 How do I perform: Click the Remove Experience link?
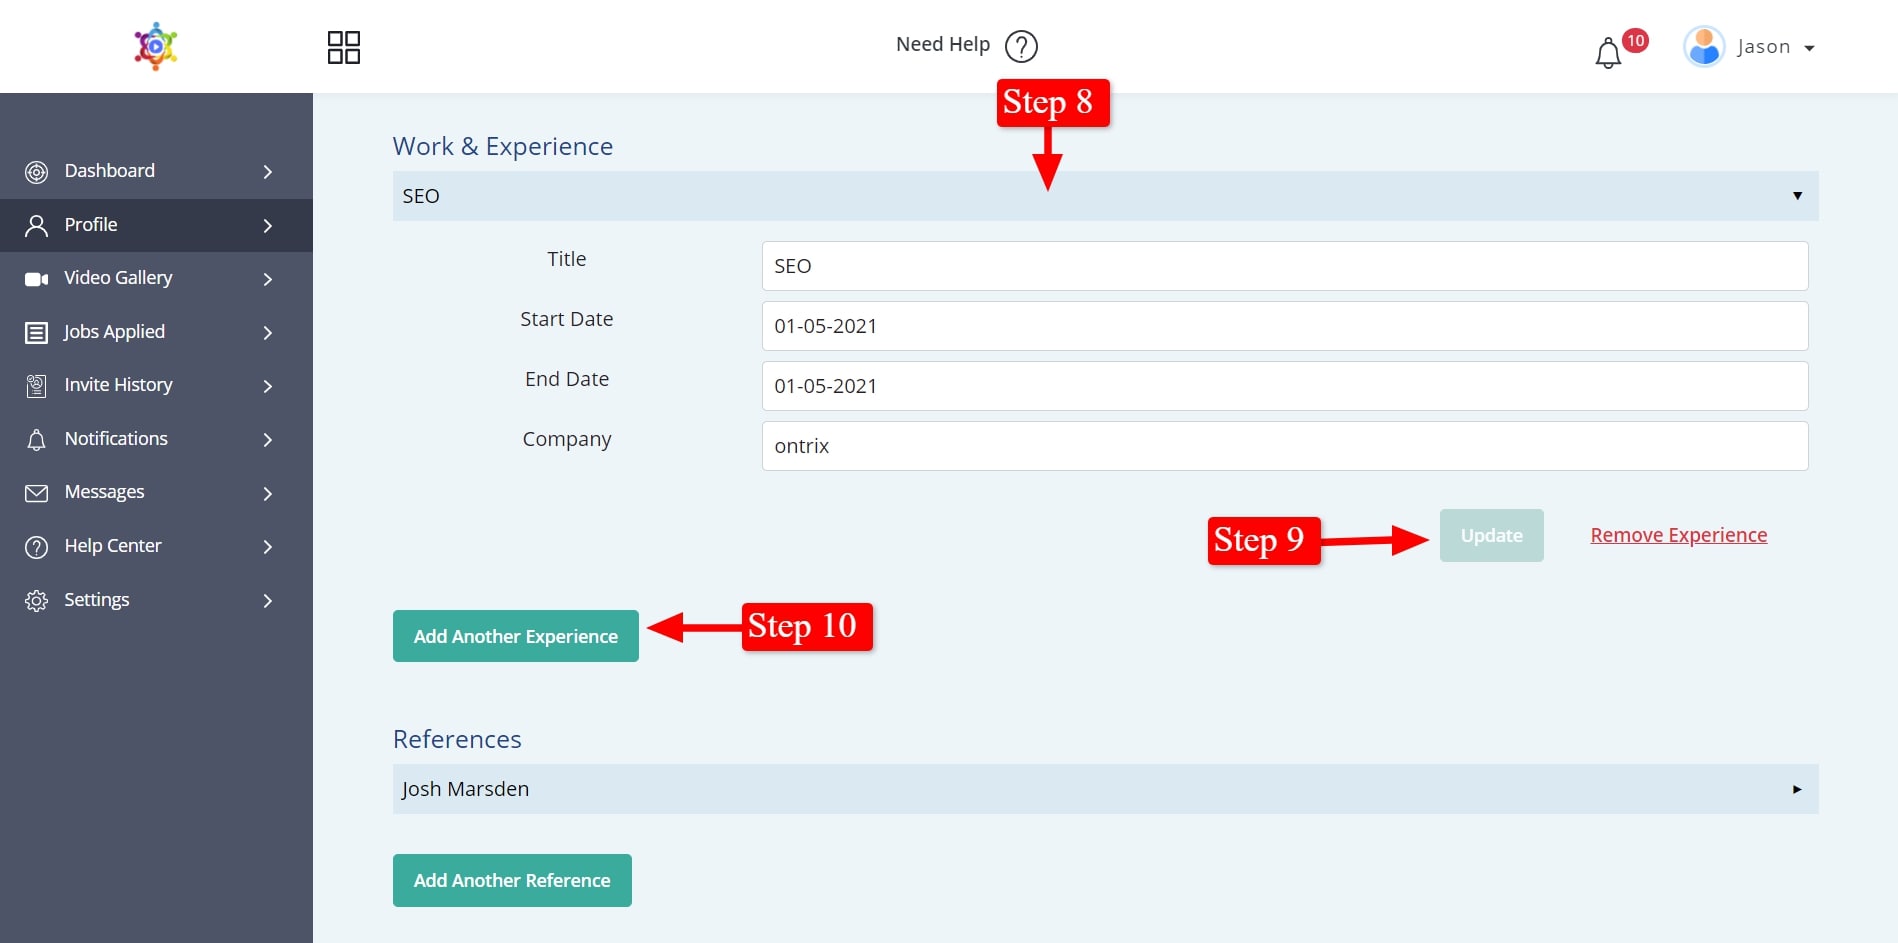[1678, 535]
